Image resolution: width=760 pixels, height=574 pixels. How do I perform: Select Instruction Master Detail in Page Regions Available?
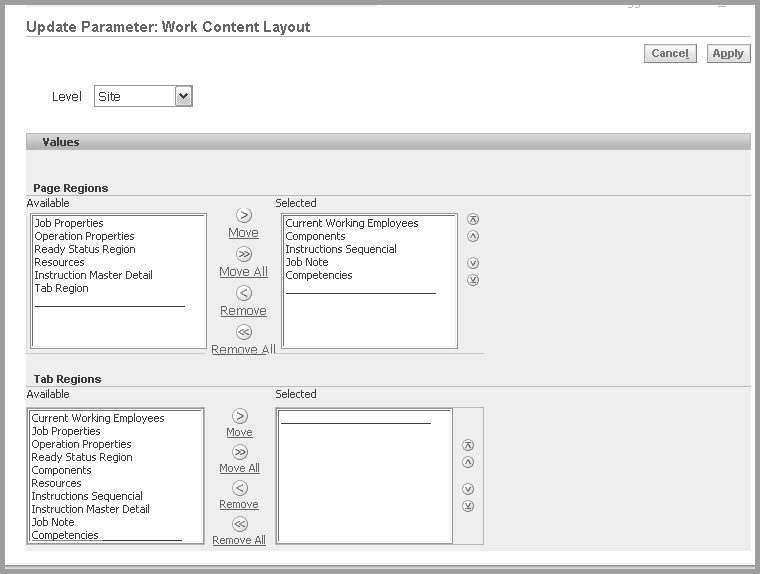94,275
